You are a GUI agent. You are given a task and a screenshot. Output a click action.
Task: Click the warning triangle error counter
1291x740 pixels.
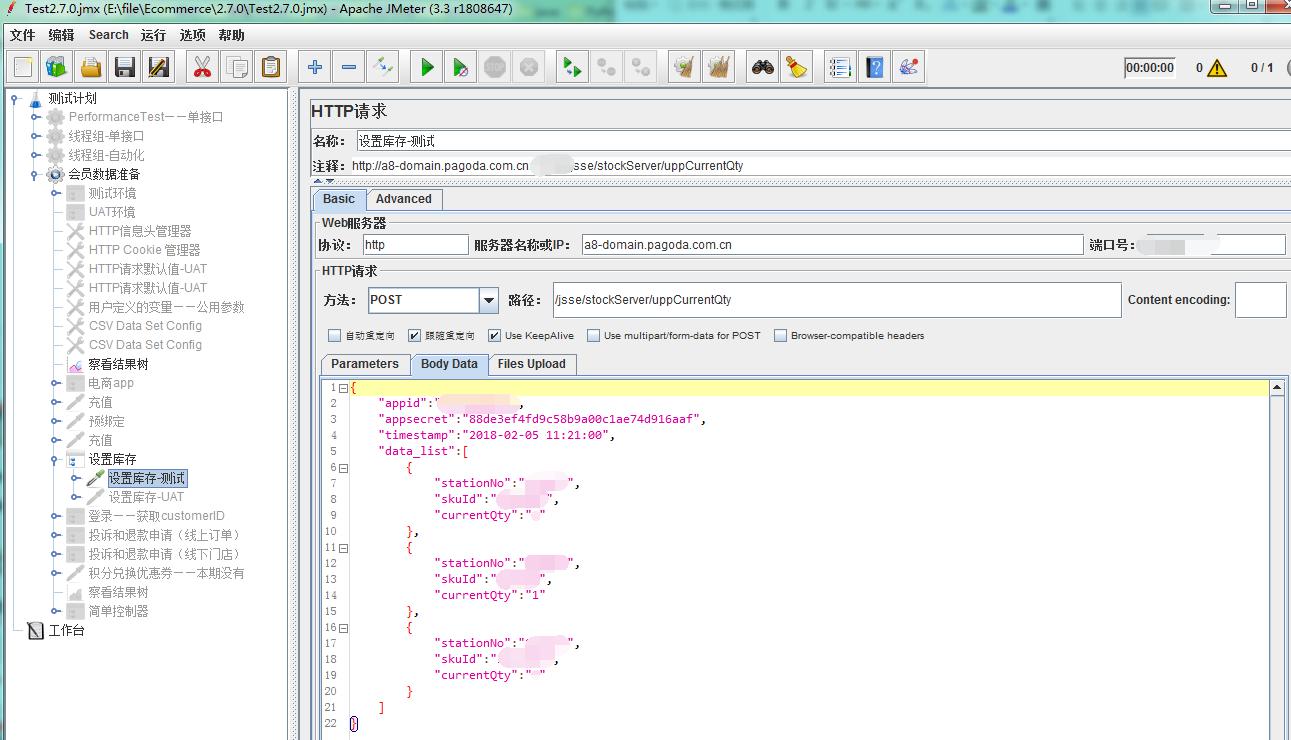coord(1217,68)
